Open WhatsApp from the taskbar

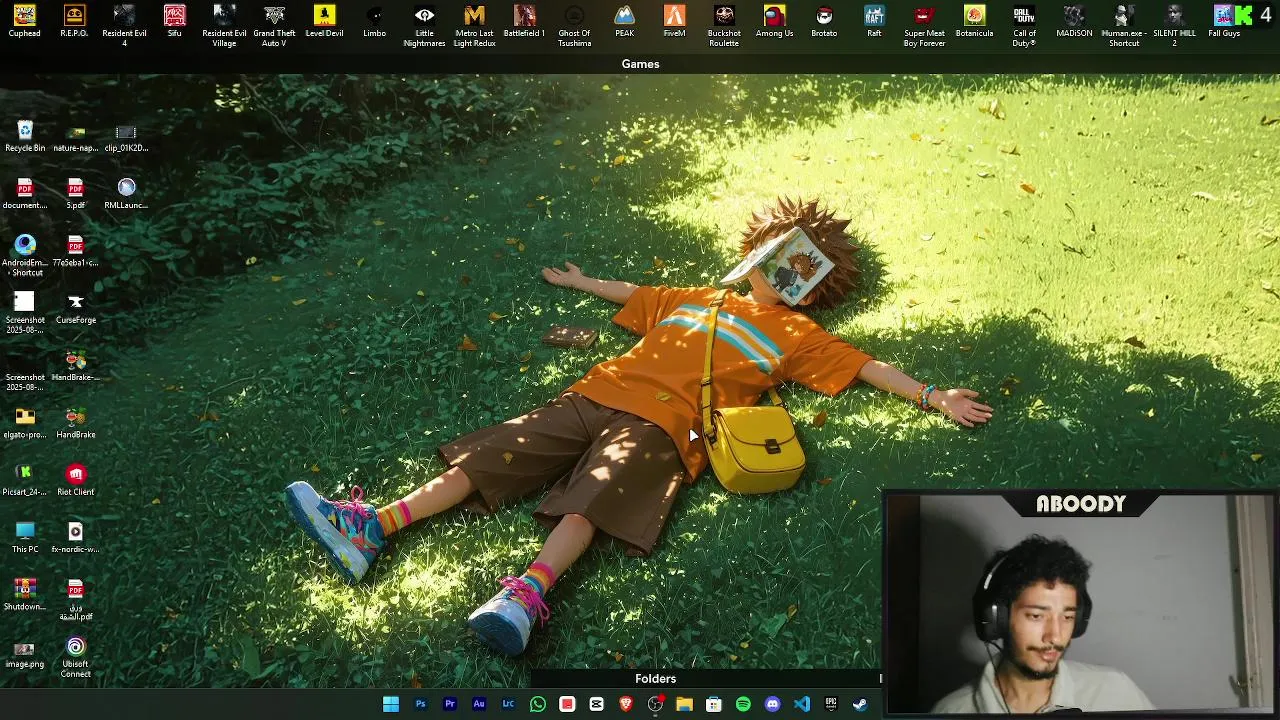[538, 704]
